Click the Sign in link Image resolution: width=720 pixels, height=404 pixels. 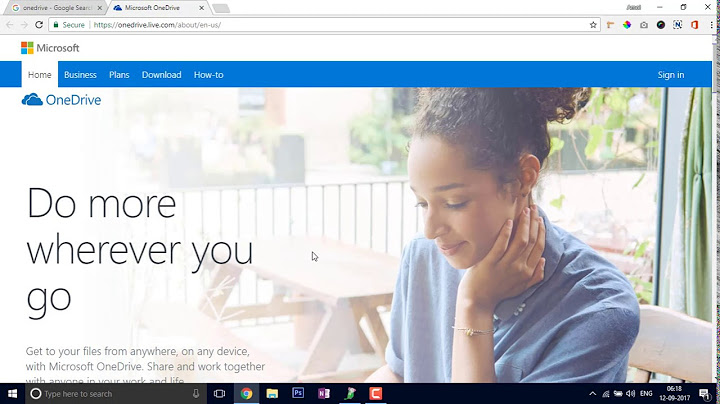(670, 75)
